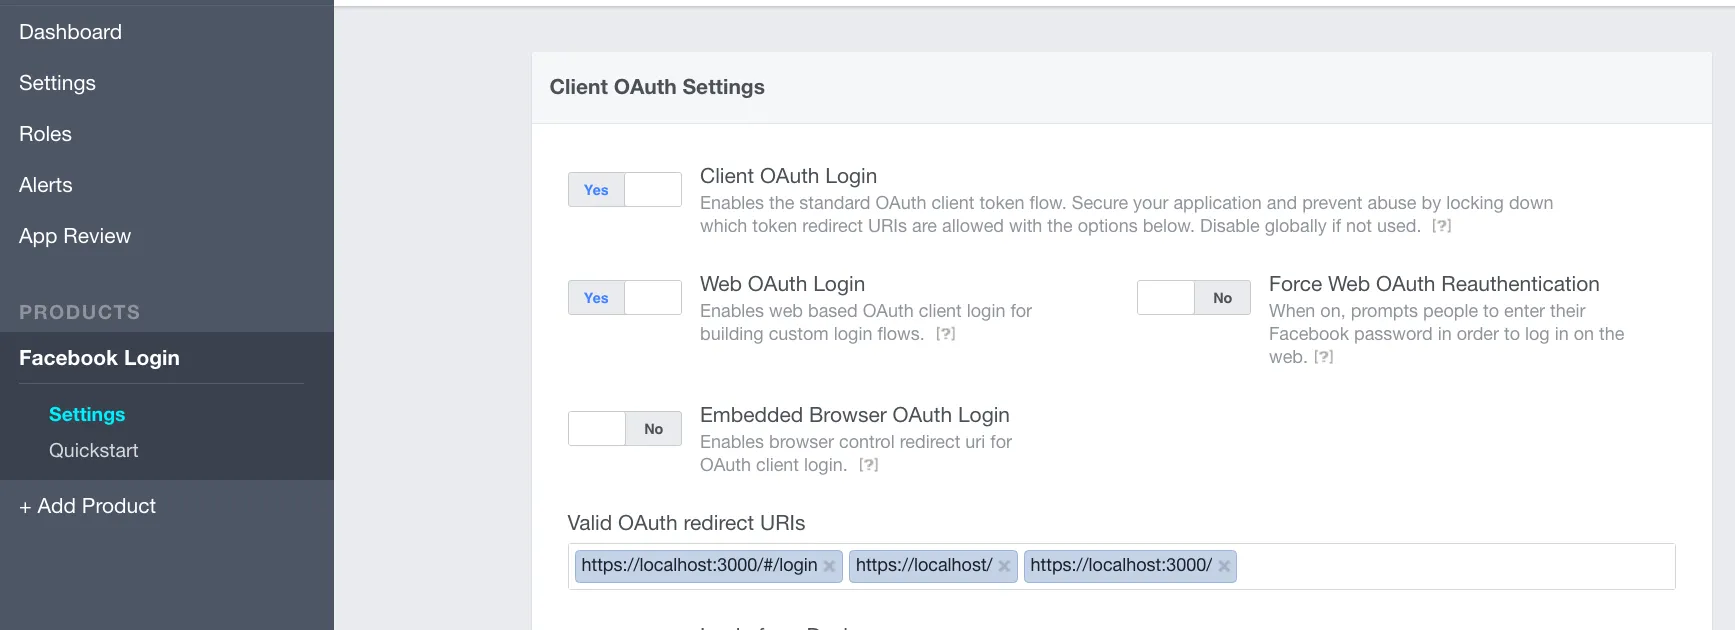1735x630 pixels.
Task: Open Quickstart under Facebook Login
Action: pyautogui.click(x=93, y=450)
